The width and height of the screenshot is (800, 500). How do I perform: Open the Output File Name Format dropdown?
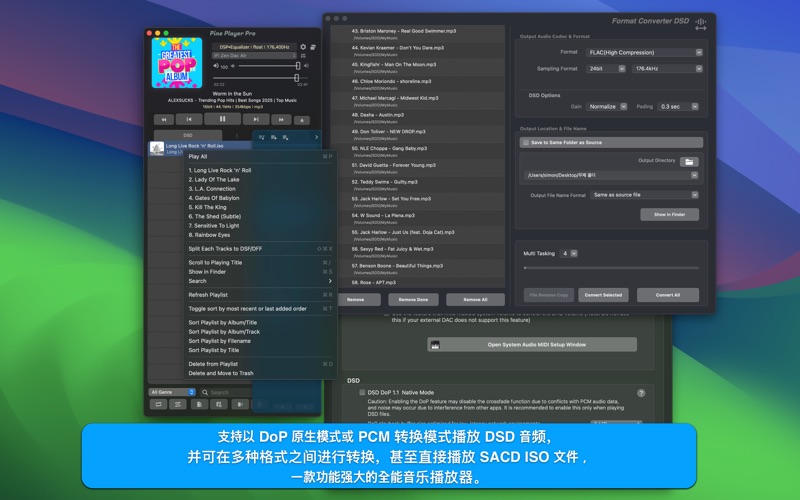[644, 195]
